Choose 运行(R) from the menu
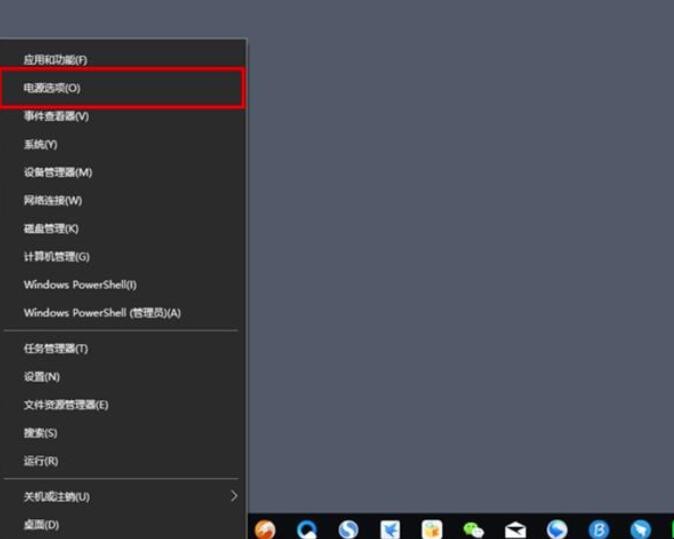674x539 pixels. (x=41, y=461)
